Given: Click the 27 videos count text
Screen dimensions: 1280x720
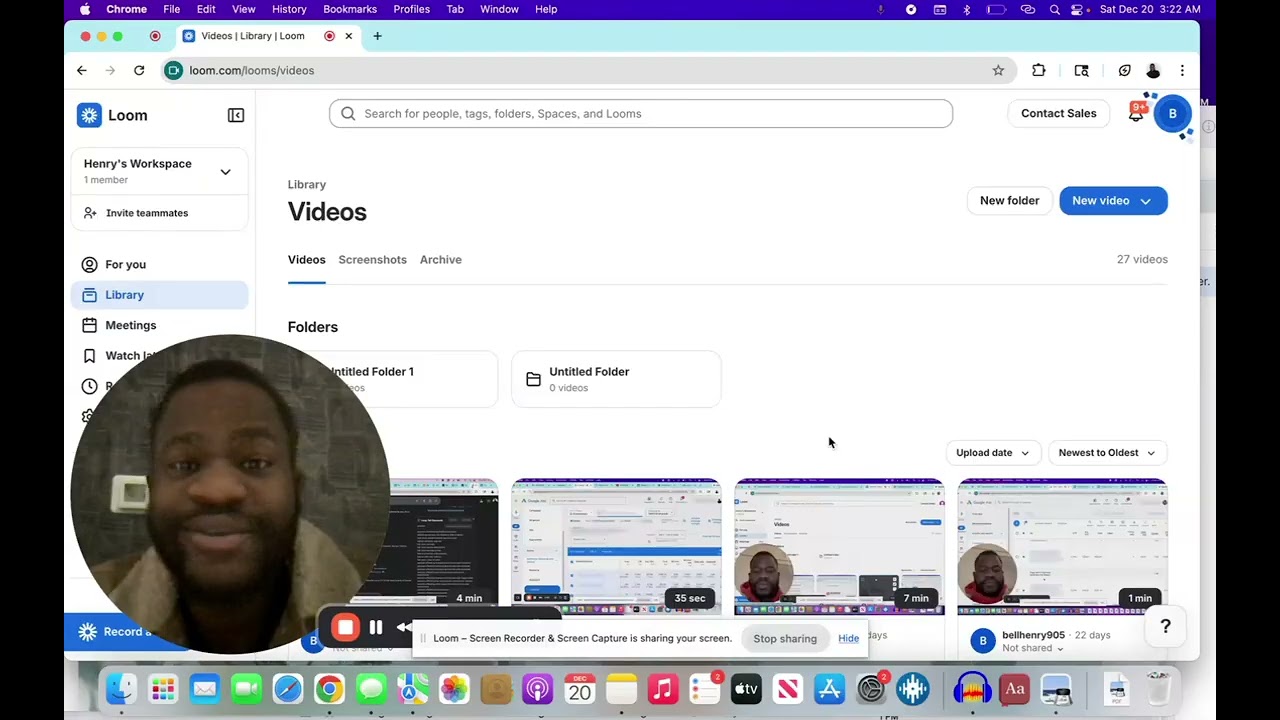Looking at the screenshot, I should (1142, 259).
